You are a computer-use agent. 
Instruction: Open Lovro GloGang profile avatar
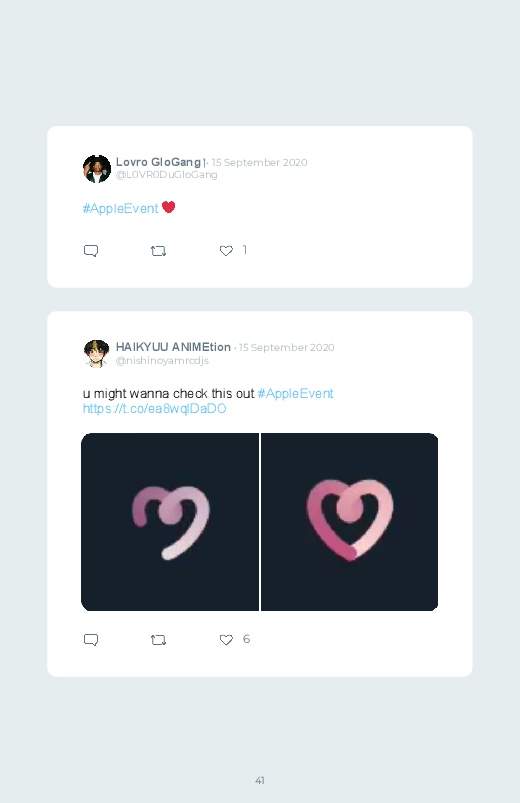(x=97, y=168)
